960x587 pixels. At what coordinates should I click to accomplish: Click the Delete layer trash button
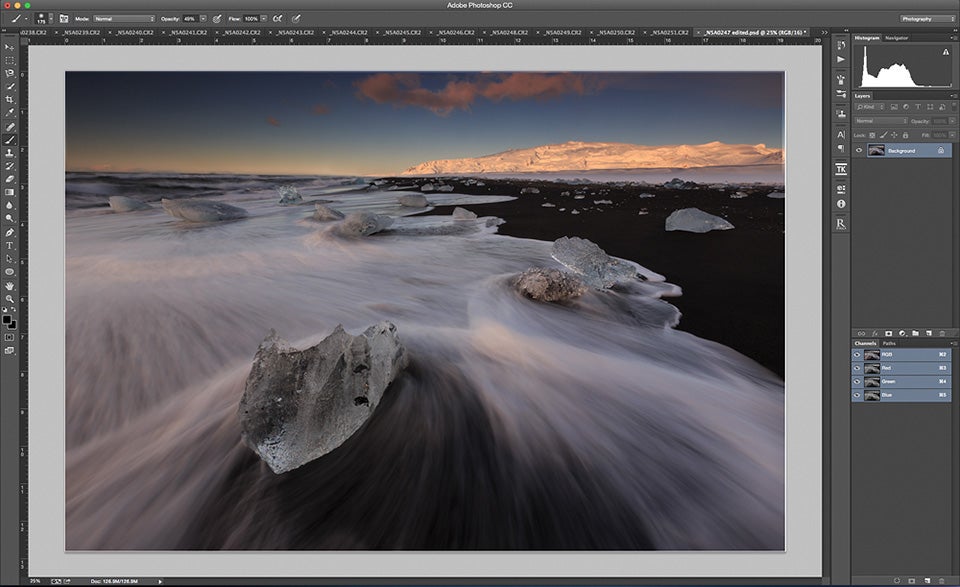(942, 334)
